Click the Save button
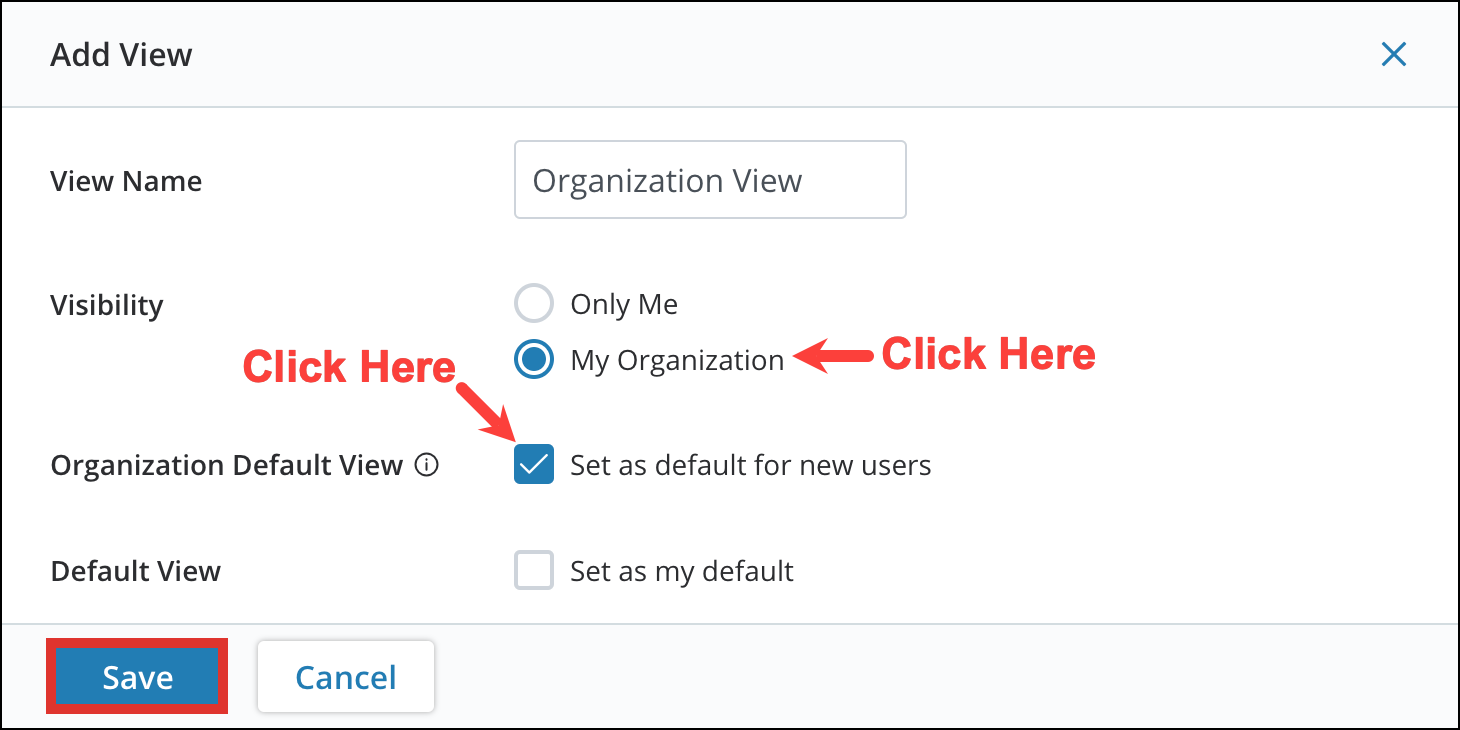The image size is (1460, 730). tap(136, 676)
